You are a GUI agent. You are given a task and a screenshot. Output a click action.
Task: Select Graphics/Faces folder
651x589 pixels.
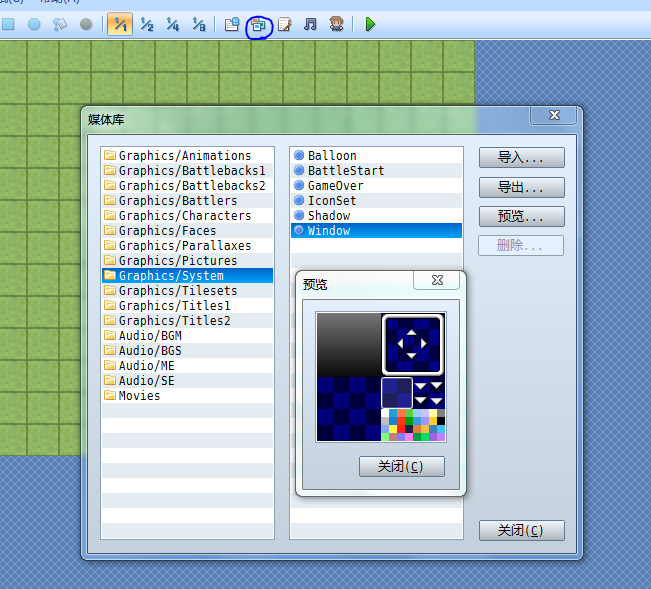tap(187, 230)
